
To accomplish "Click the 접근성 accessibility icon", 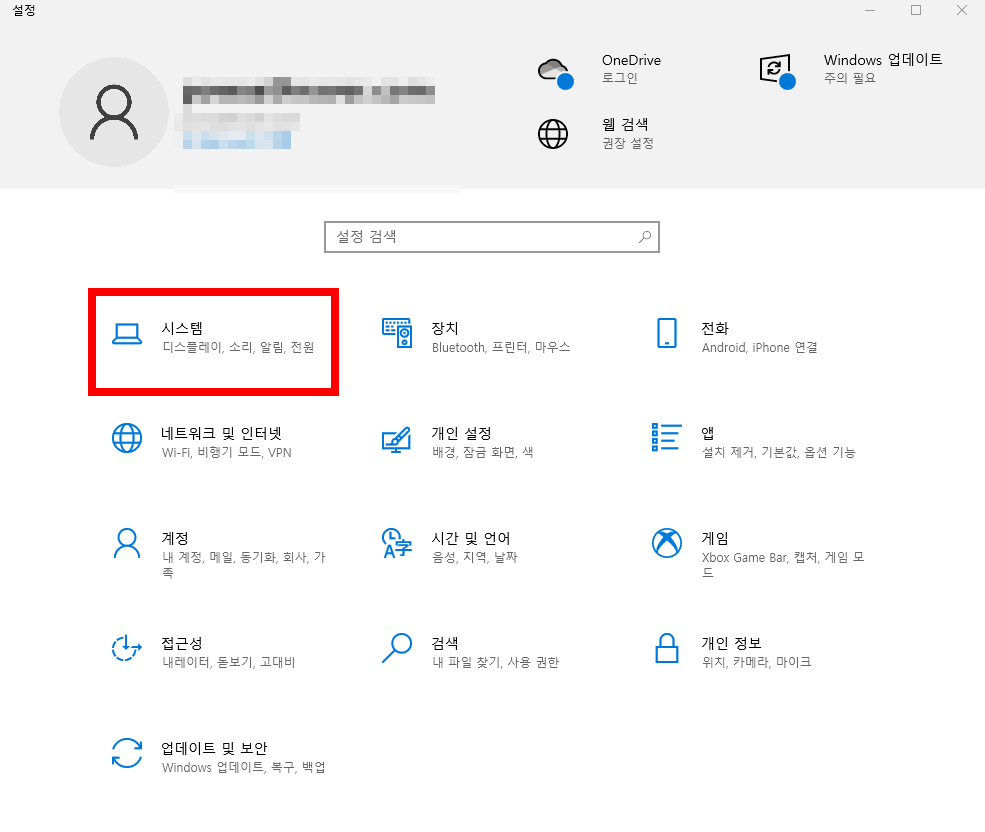I will [127, 650].
